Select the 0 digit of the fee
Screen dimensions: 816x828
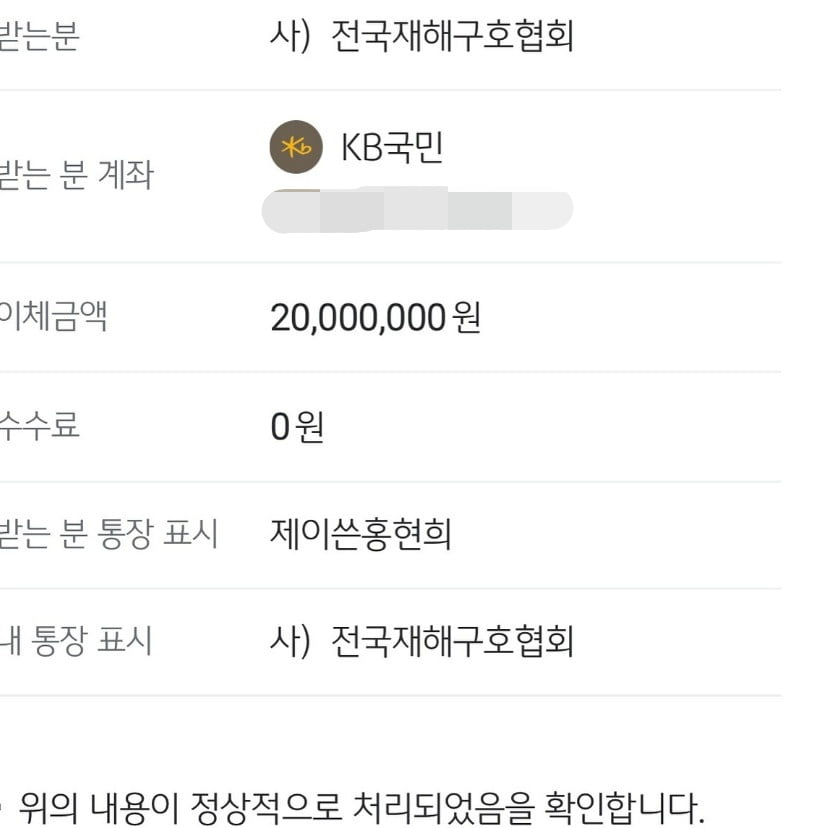[280, 427]
